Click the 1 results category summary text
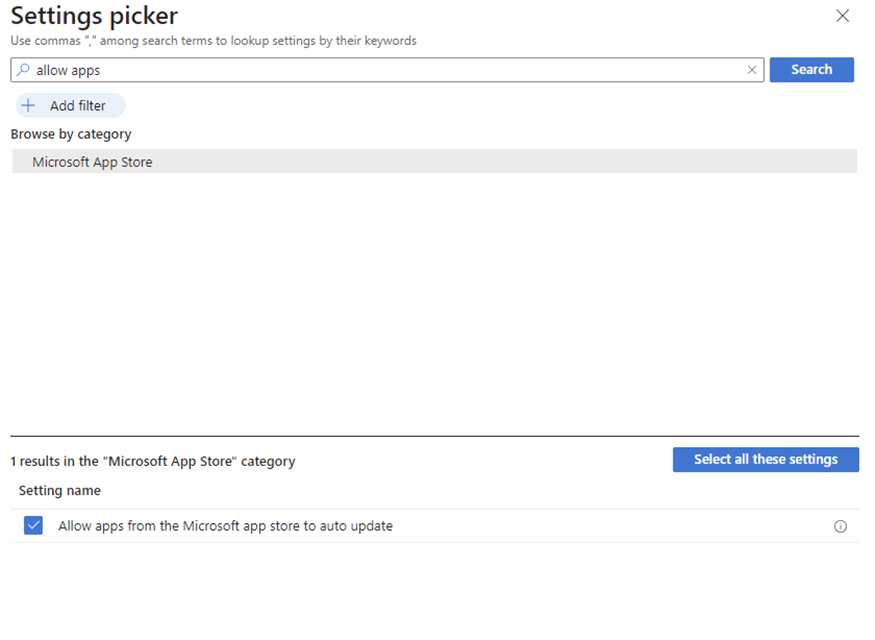This screenshot has width=875, height=640. click(x=153, y=461)
